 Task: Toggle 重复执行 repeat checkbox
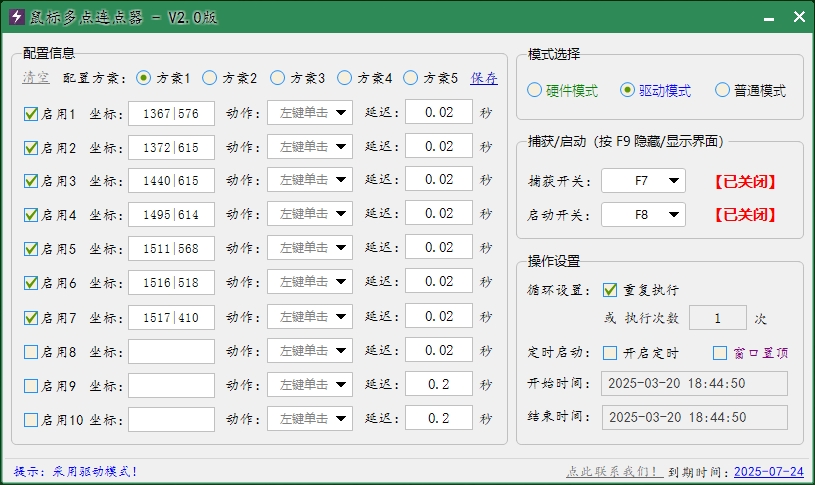tap(610, 290)
